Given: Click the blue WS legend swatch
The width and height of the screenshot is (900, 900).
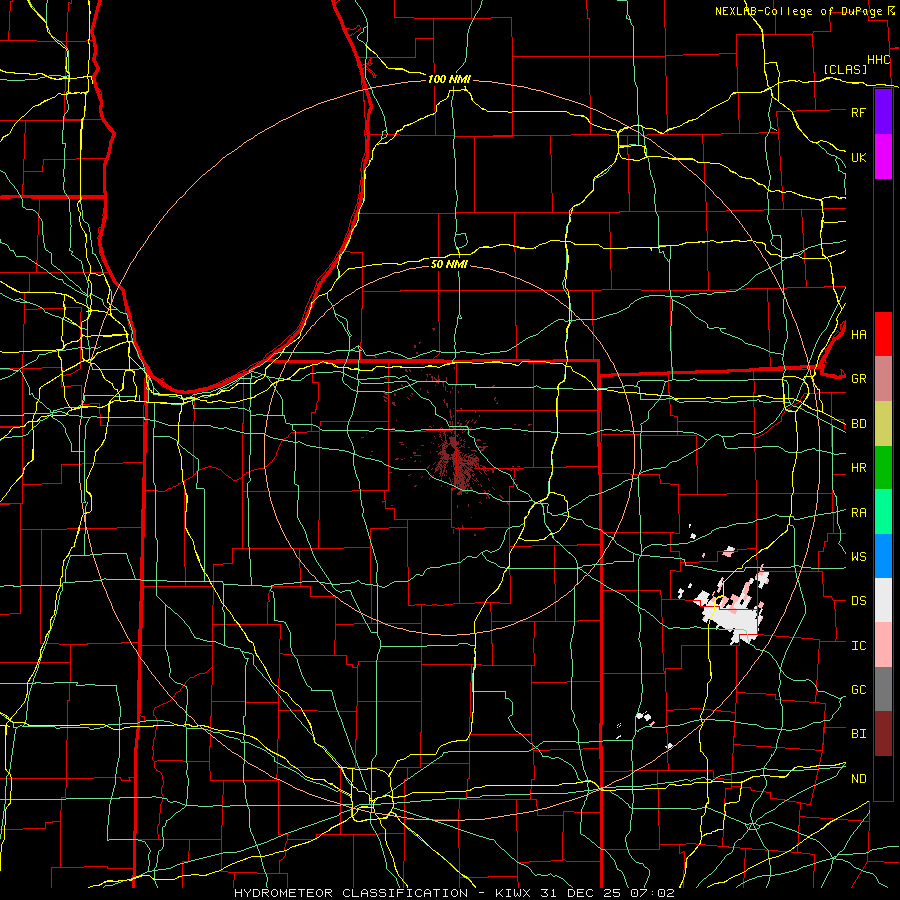Looking at the screenshot, I should coord(883,556).
